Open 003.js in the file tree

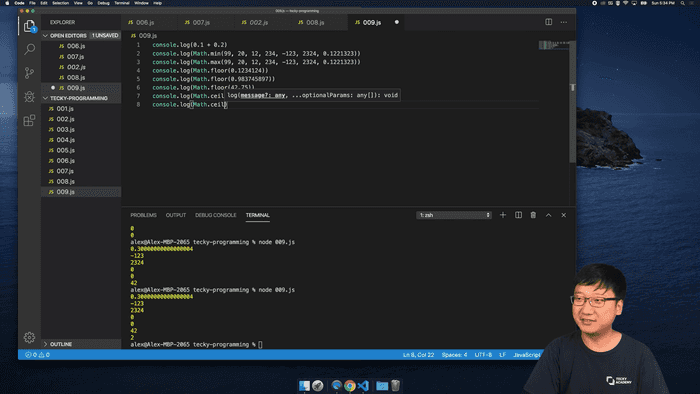[81, 129]
